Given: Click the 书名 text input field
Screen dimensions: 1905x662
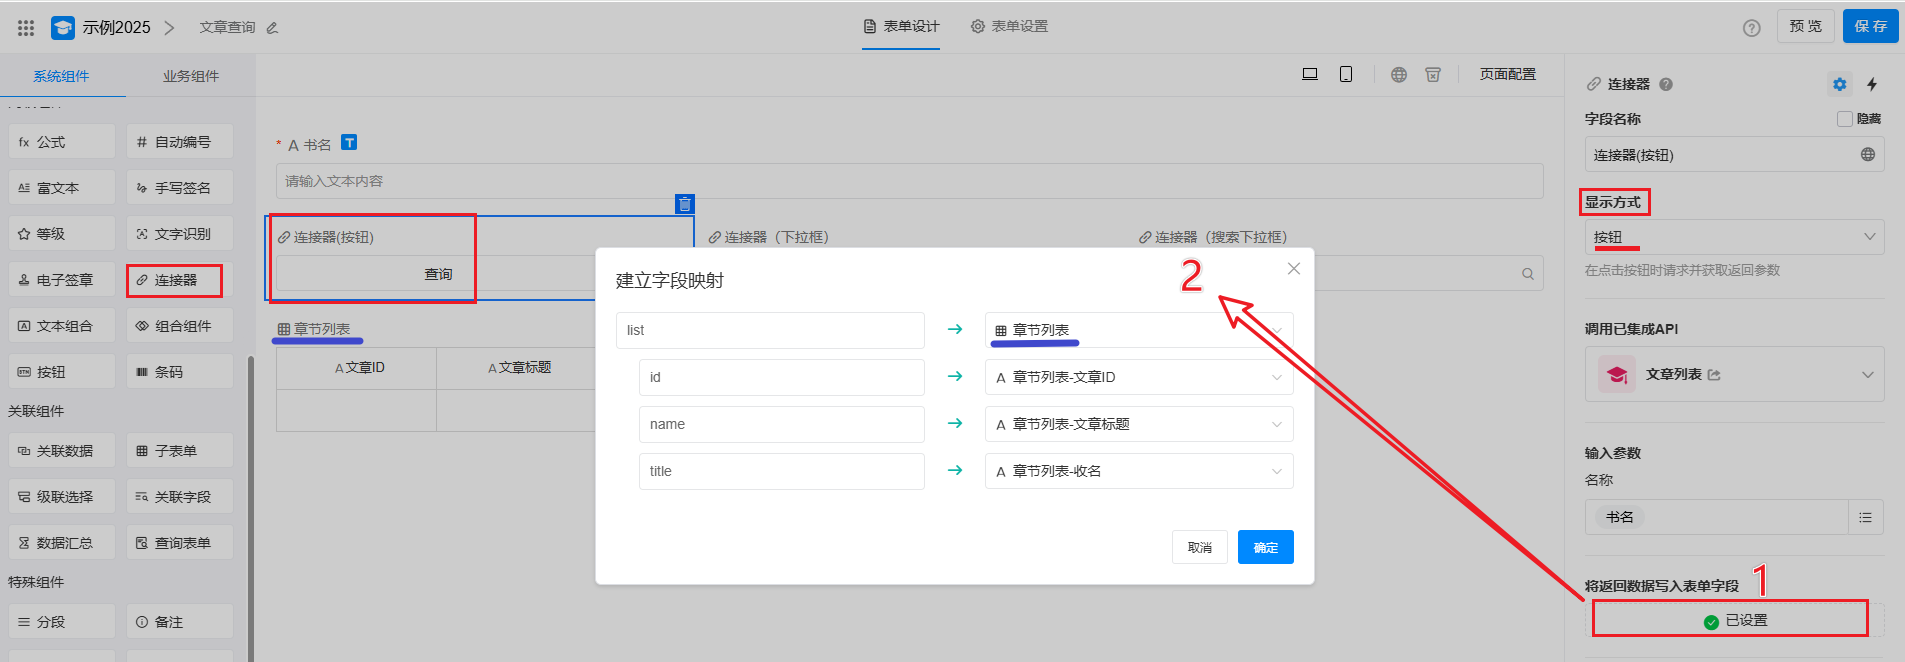Looking at the screenshot, I should [908, 181].
